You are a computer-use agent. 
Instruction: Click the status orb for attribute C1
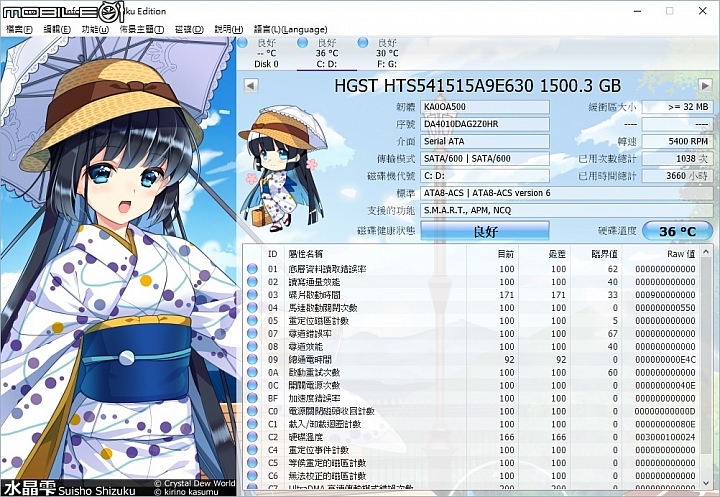[252, 424]
